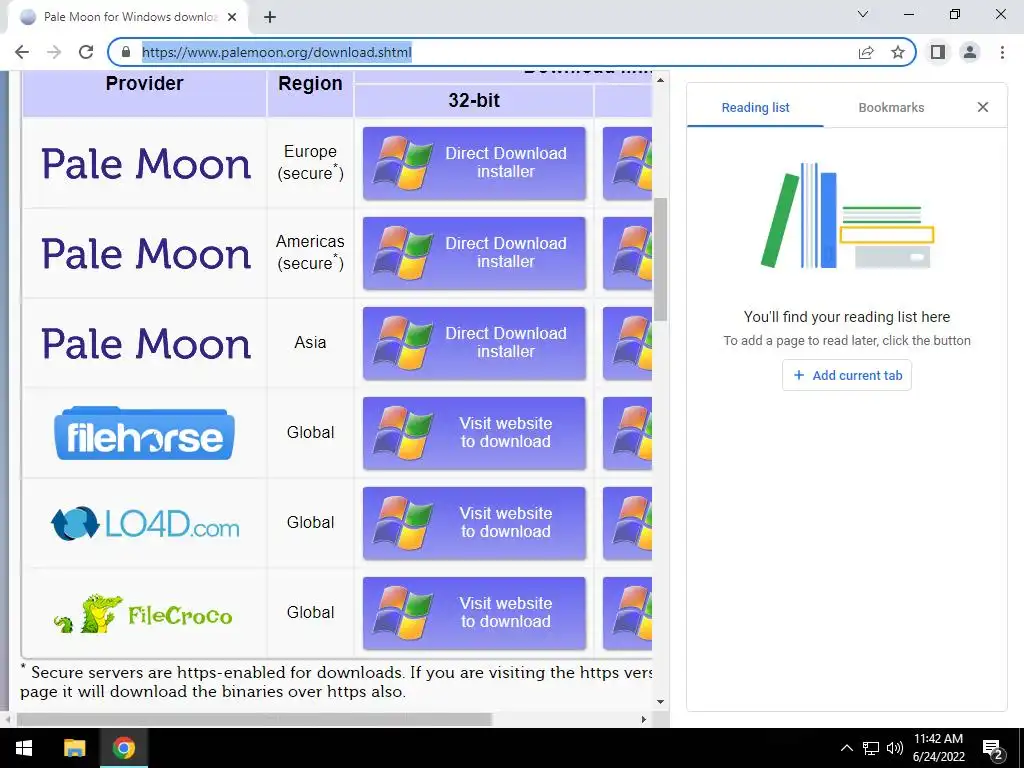Image resolution: width=1024 pixels, height=768 pixels.
Task: Click Pale Moon logo in Asia row
Action: pyautogui.click(x=146, y=344)
